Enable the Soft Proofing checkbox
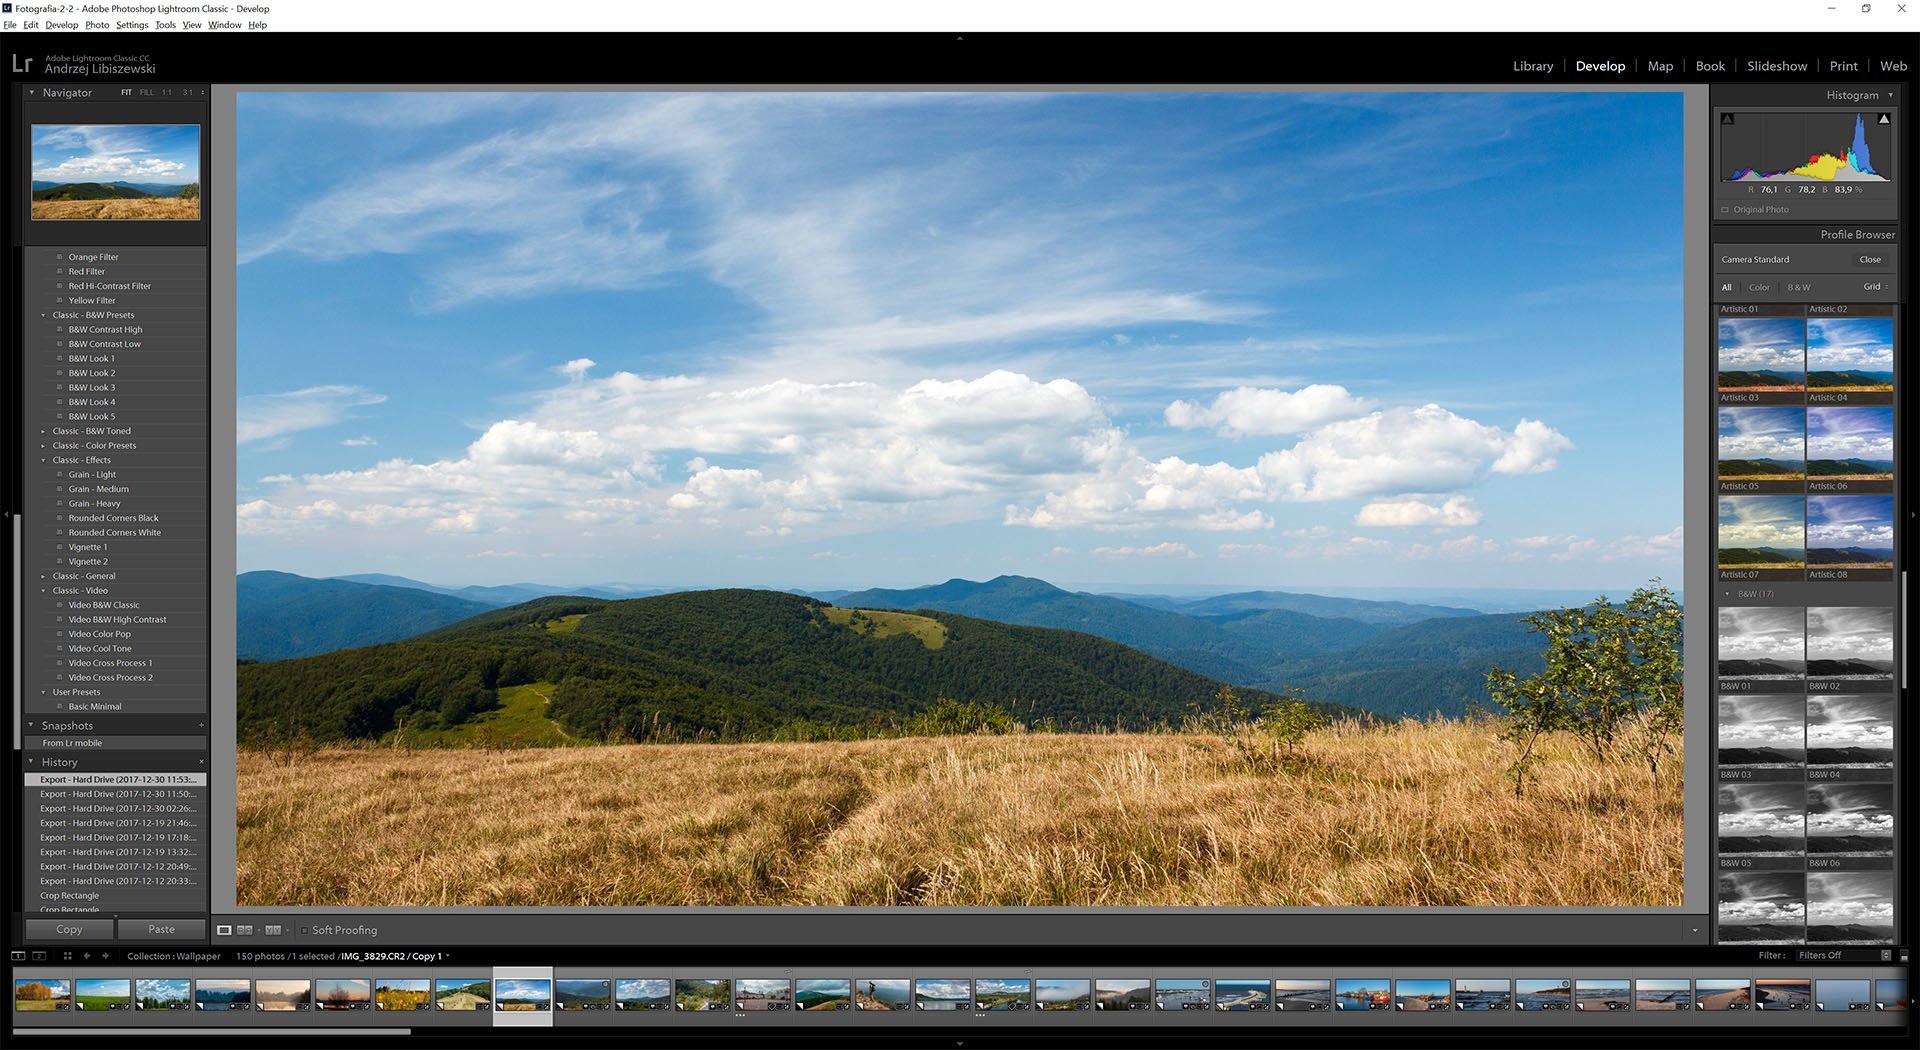 click(x=305, y=930)
